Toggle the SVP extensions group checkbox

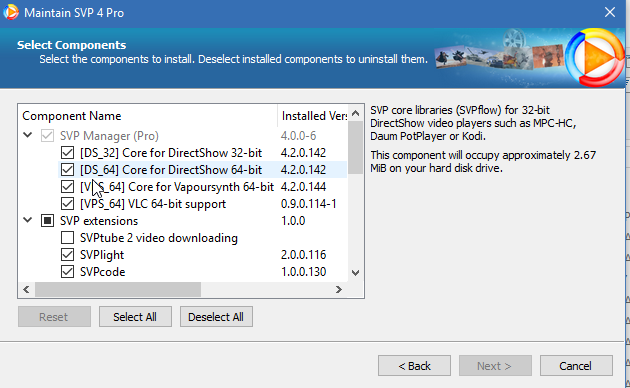47,221
